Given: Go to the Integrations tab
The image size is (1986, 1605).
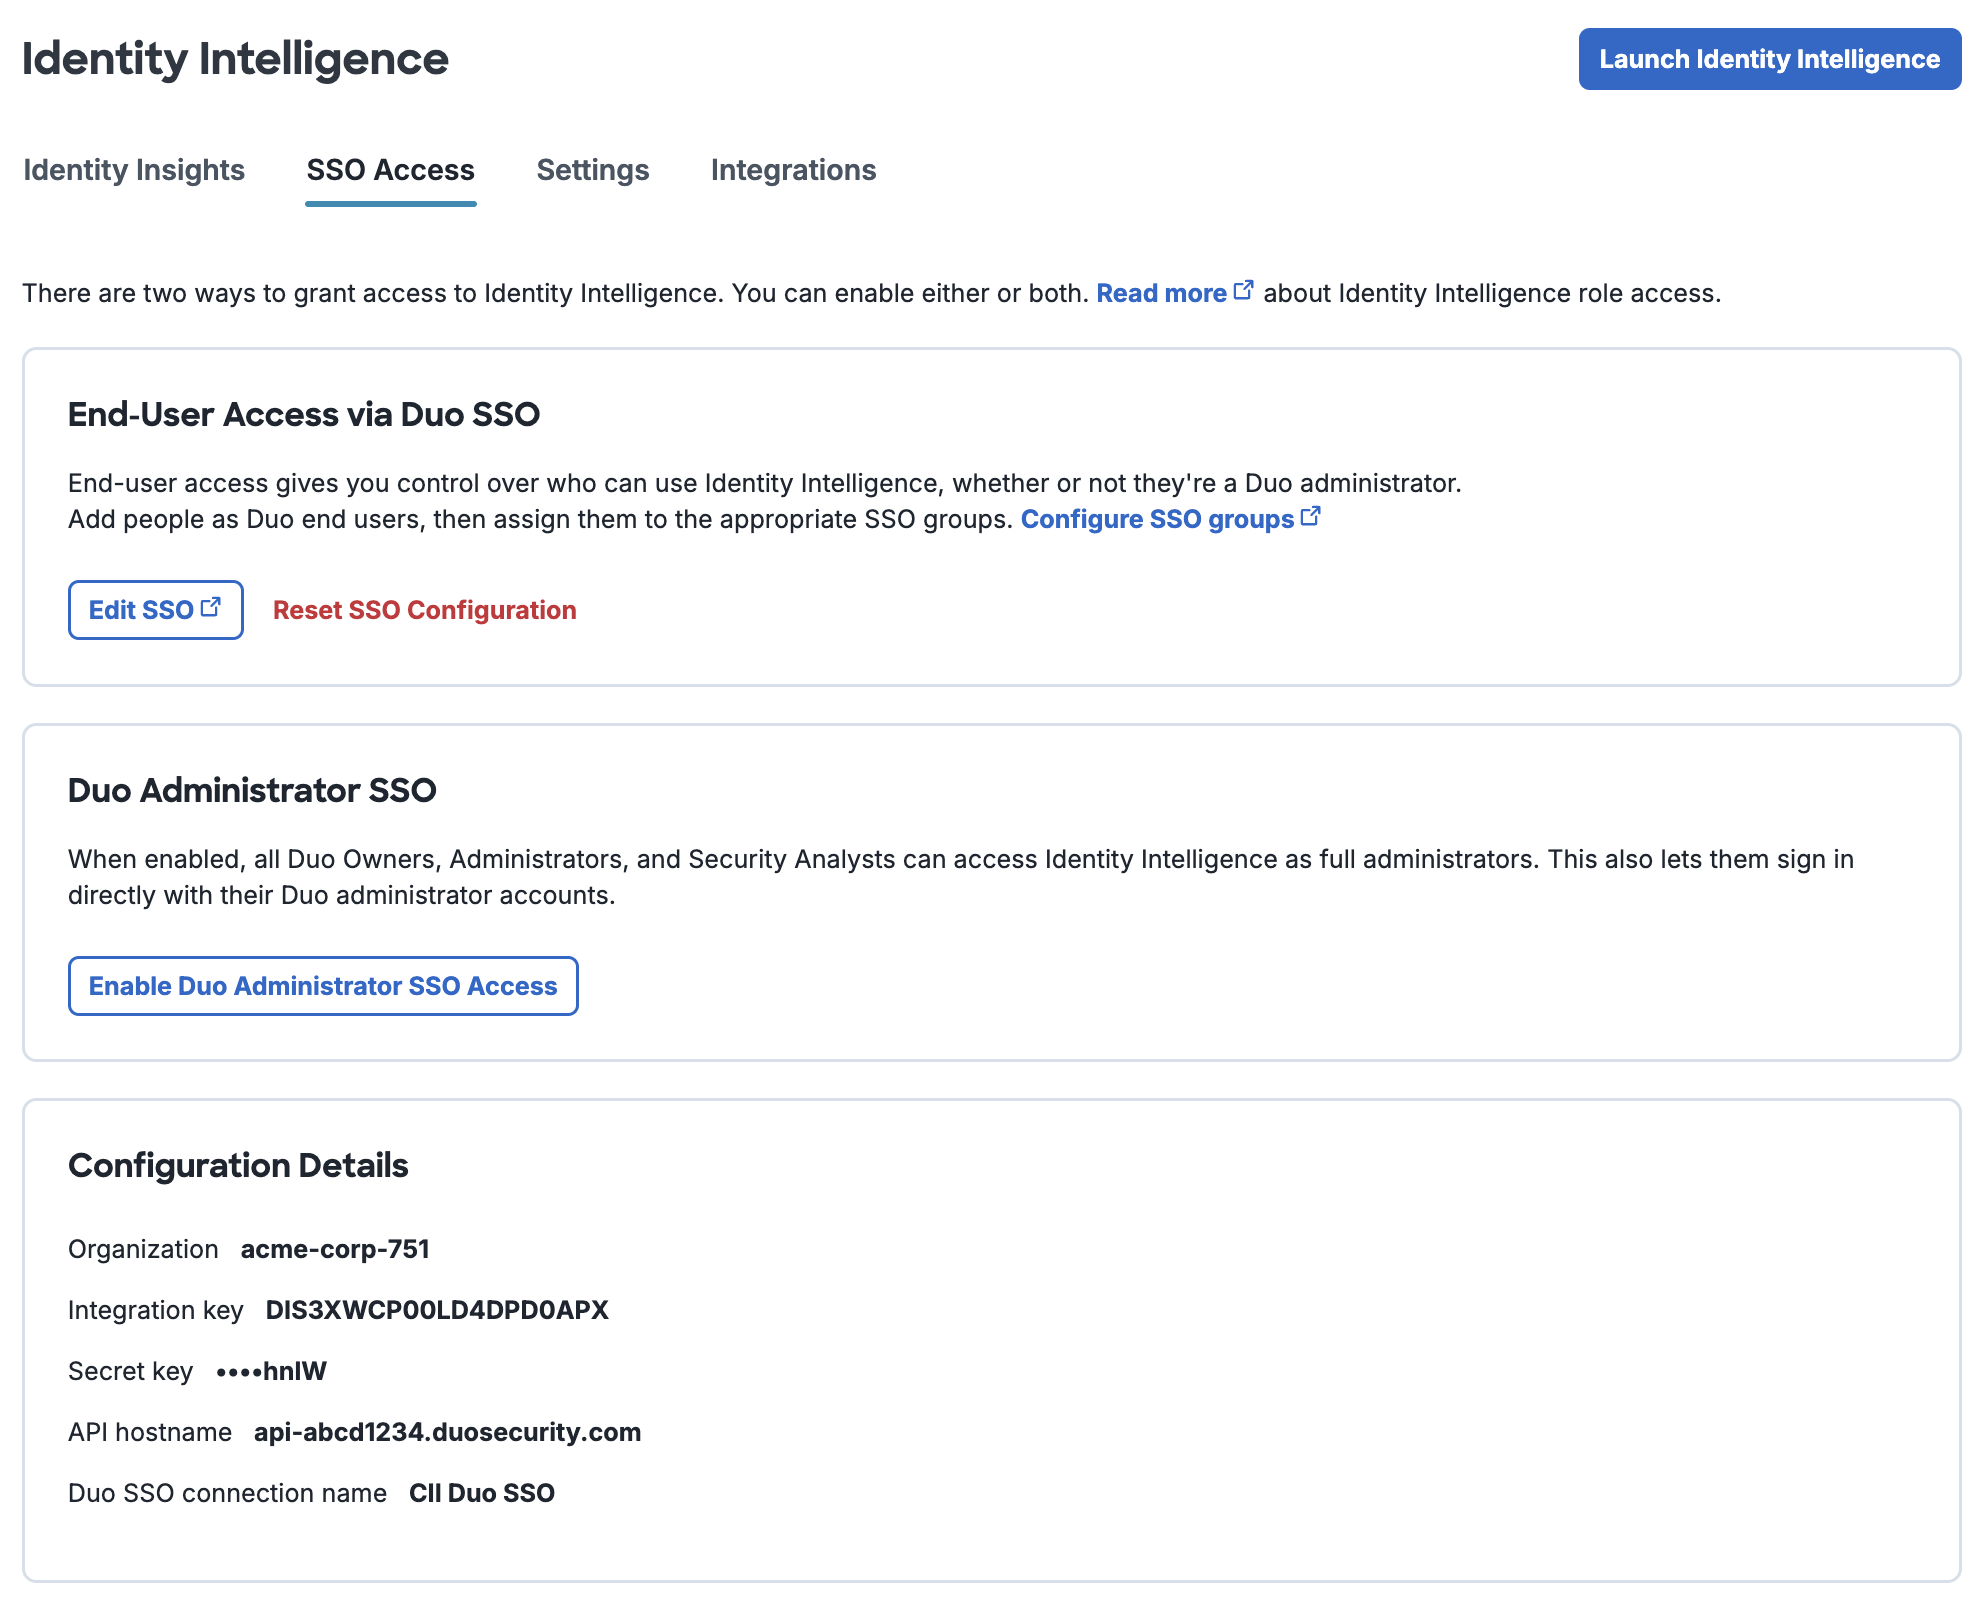Looking at the screenshot, I should pos(793,170).
